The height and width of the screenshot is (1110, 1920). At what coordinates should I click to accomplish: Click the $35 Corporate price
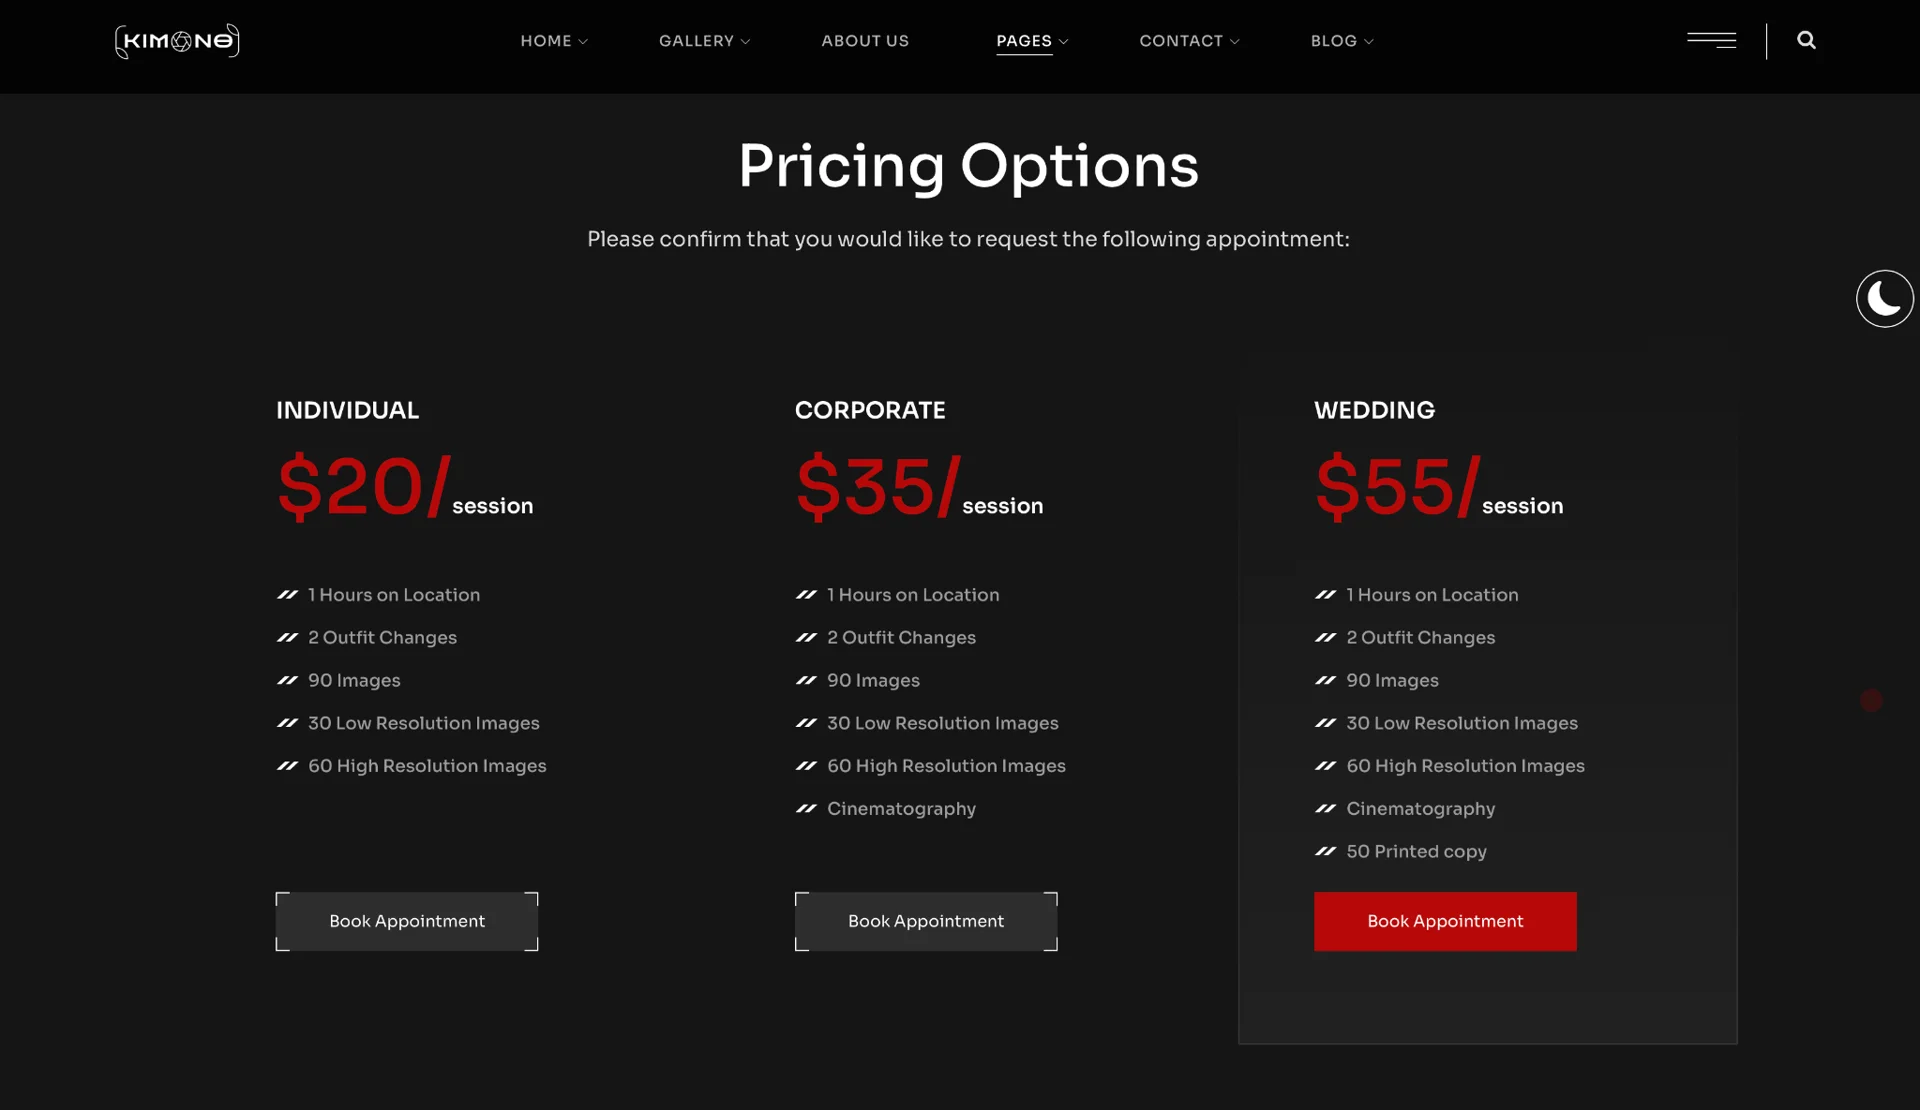click(876, 487)
